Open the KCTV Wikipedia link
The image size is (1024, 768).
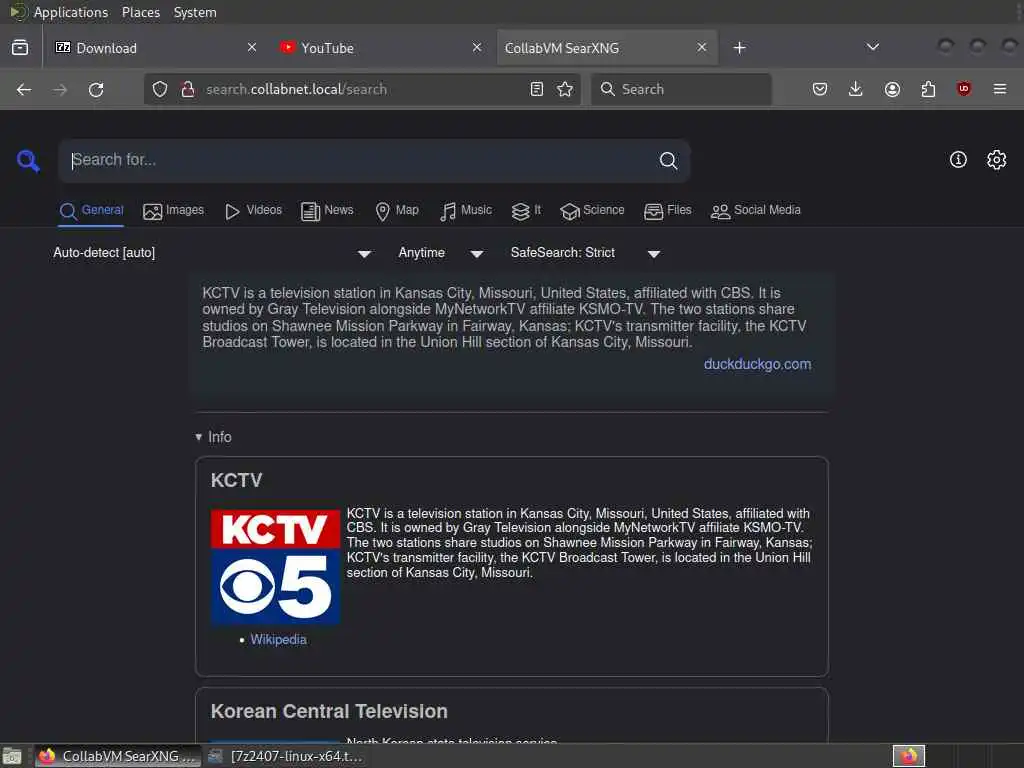click(x=278, y=639)
